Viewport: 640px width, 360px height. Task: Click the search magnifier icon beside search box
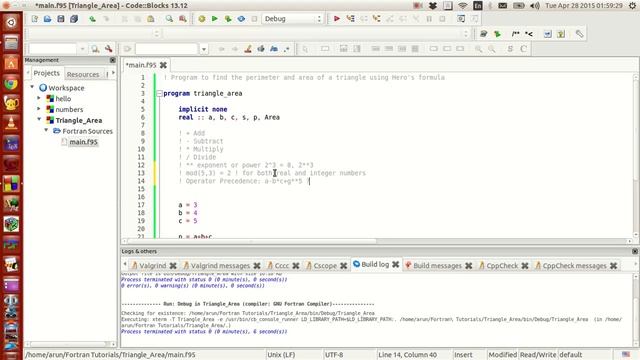coord(95,49)
